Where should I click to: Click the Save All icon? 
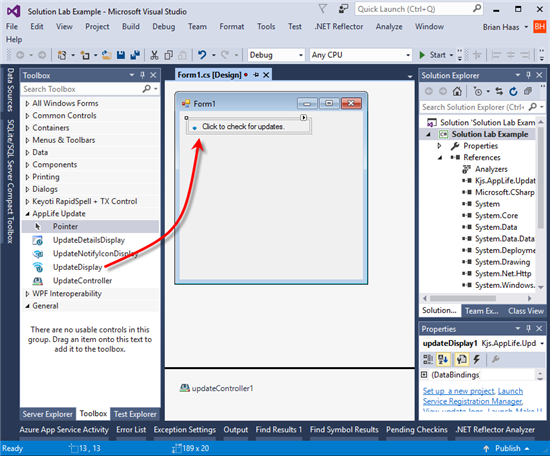135,55
